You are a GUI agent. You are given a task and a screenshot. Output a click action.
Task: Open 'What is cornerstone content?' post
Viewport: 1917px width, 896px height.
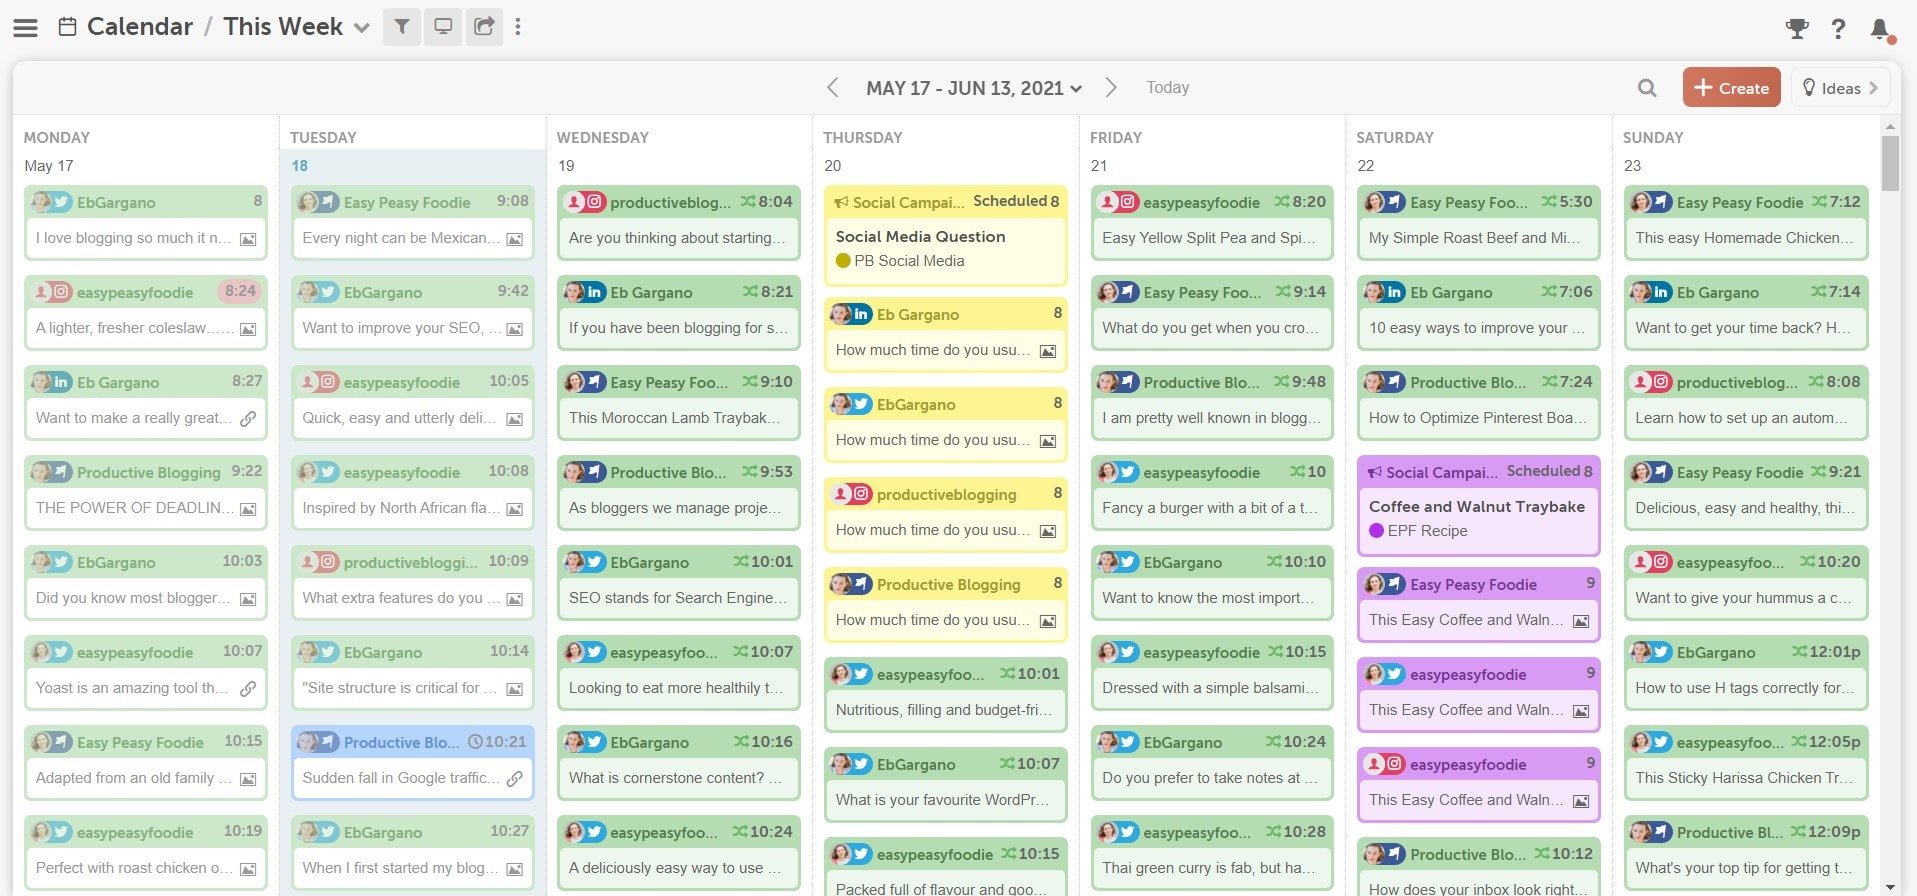pyautogui.click(x=679, y=763)
